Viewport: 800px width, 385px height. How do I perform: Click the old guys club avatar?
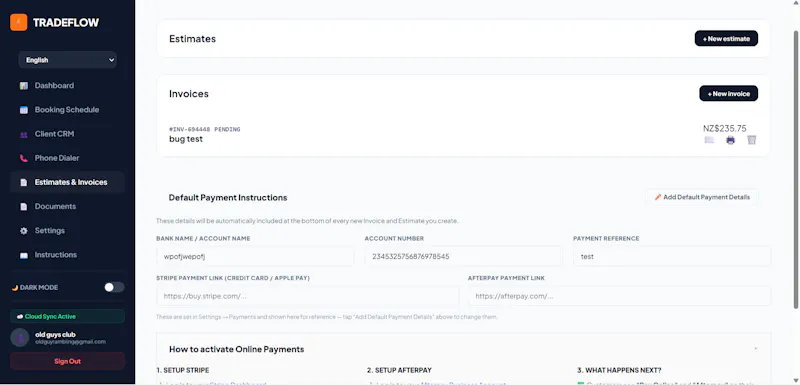tap(19, 338)
